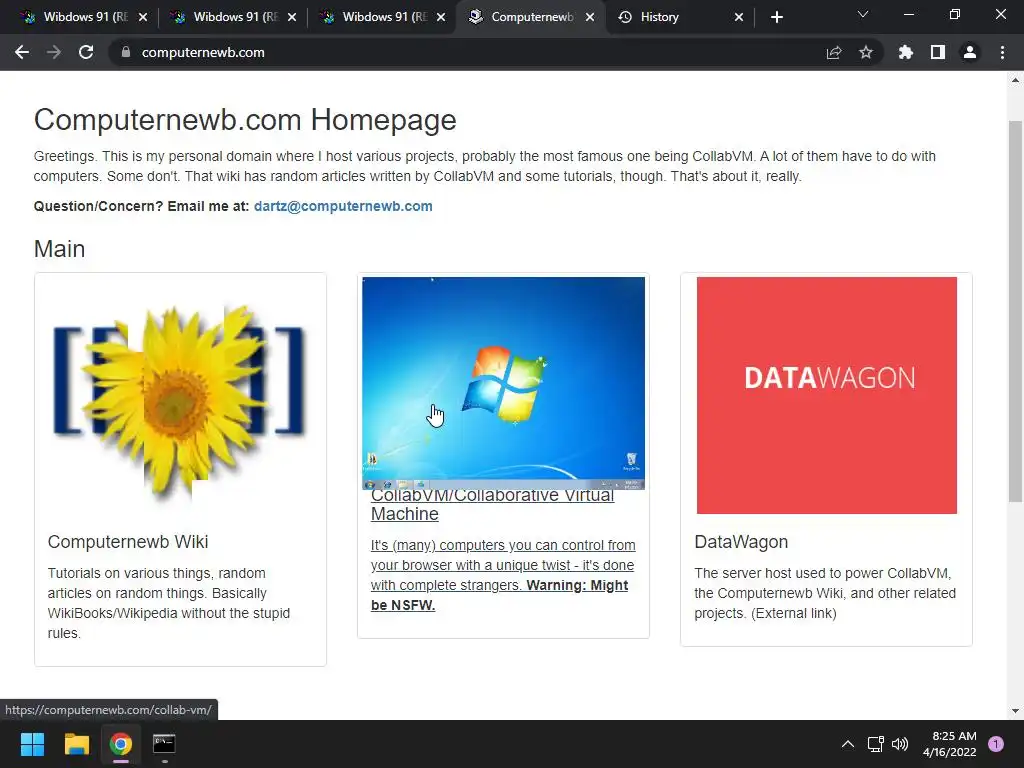Open the Chrome profile icon

tap(970, 52)
